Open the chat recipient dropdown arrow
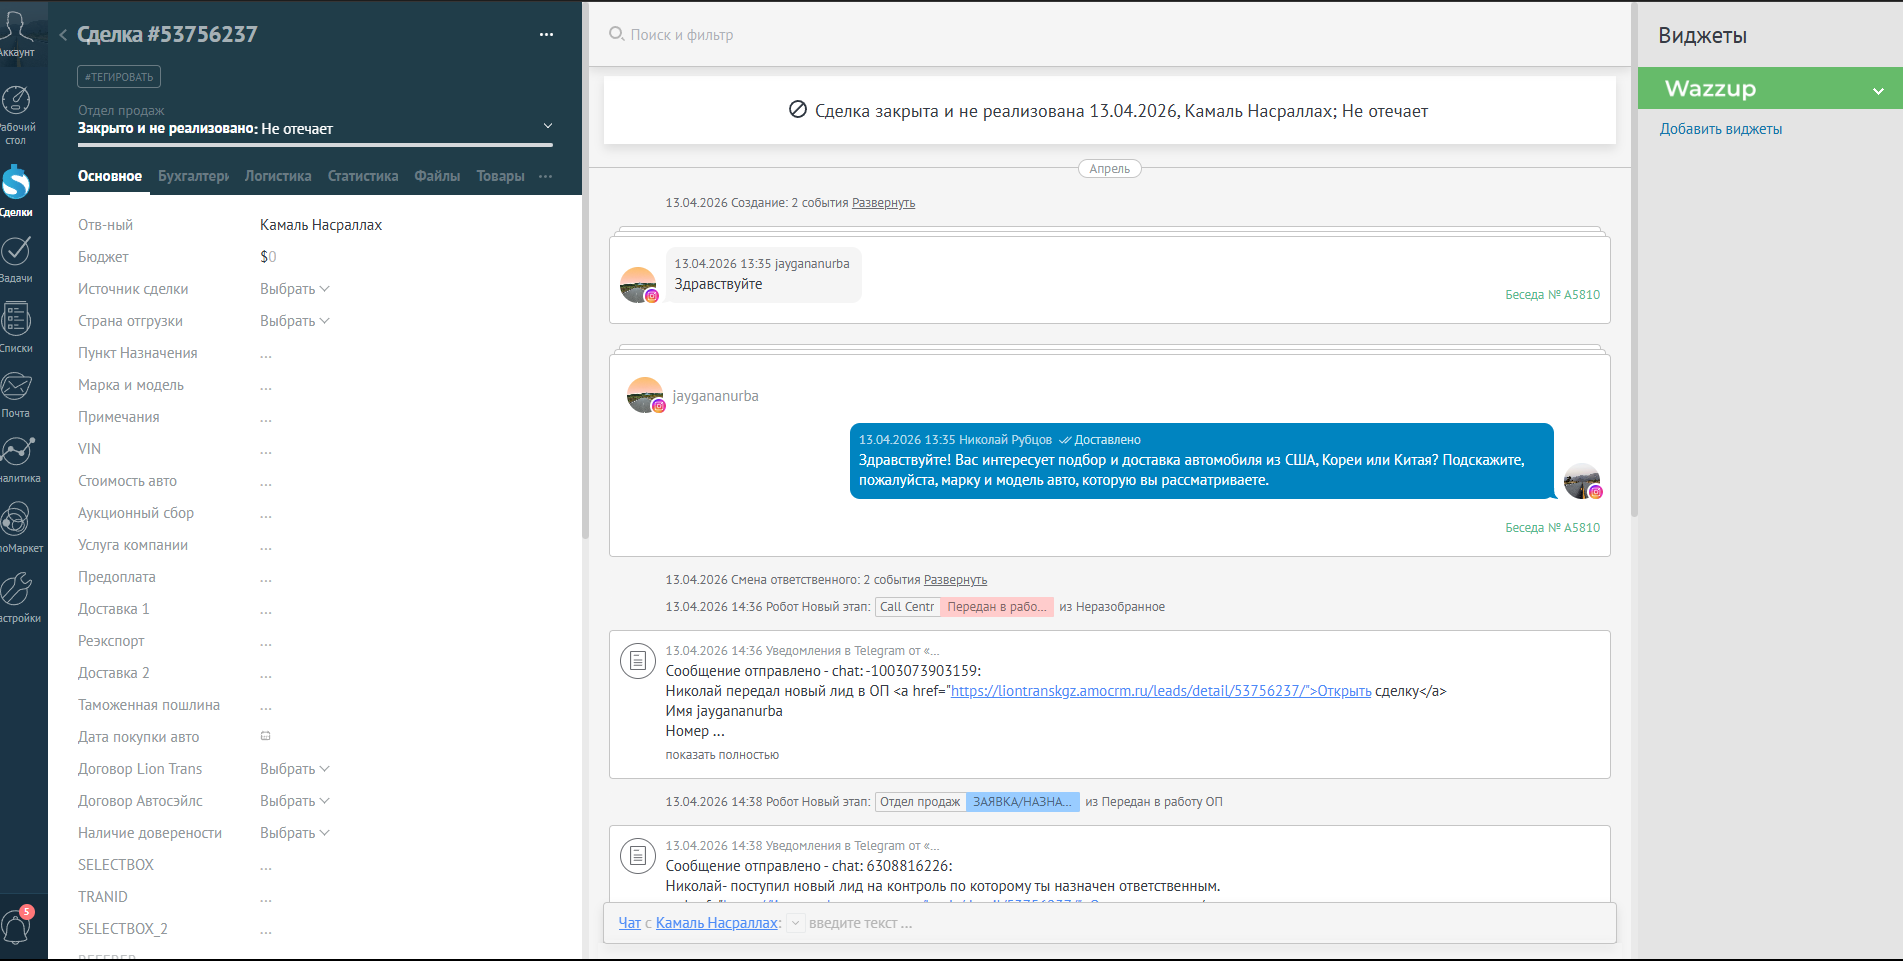The height and width of the screenshot is (961, 1903). pos(795,923)
